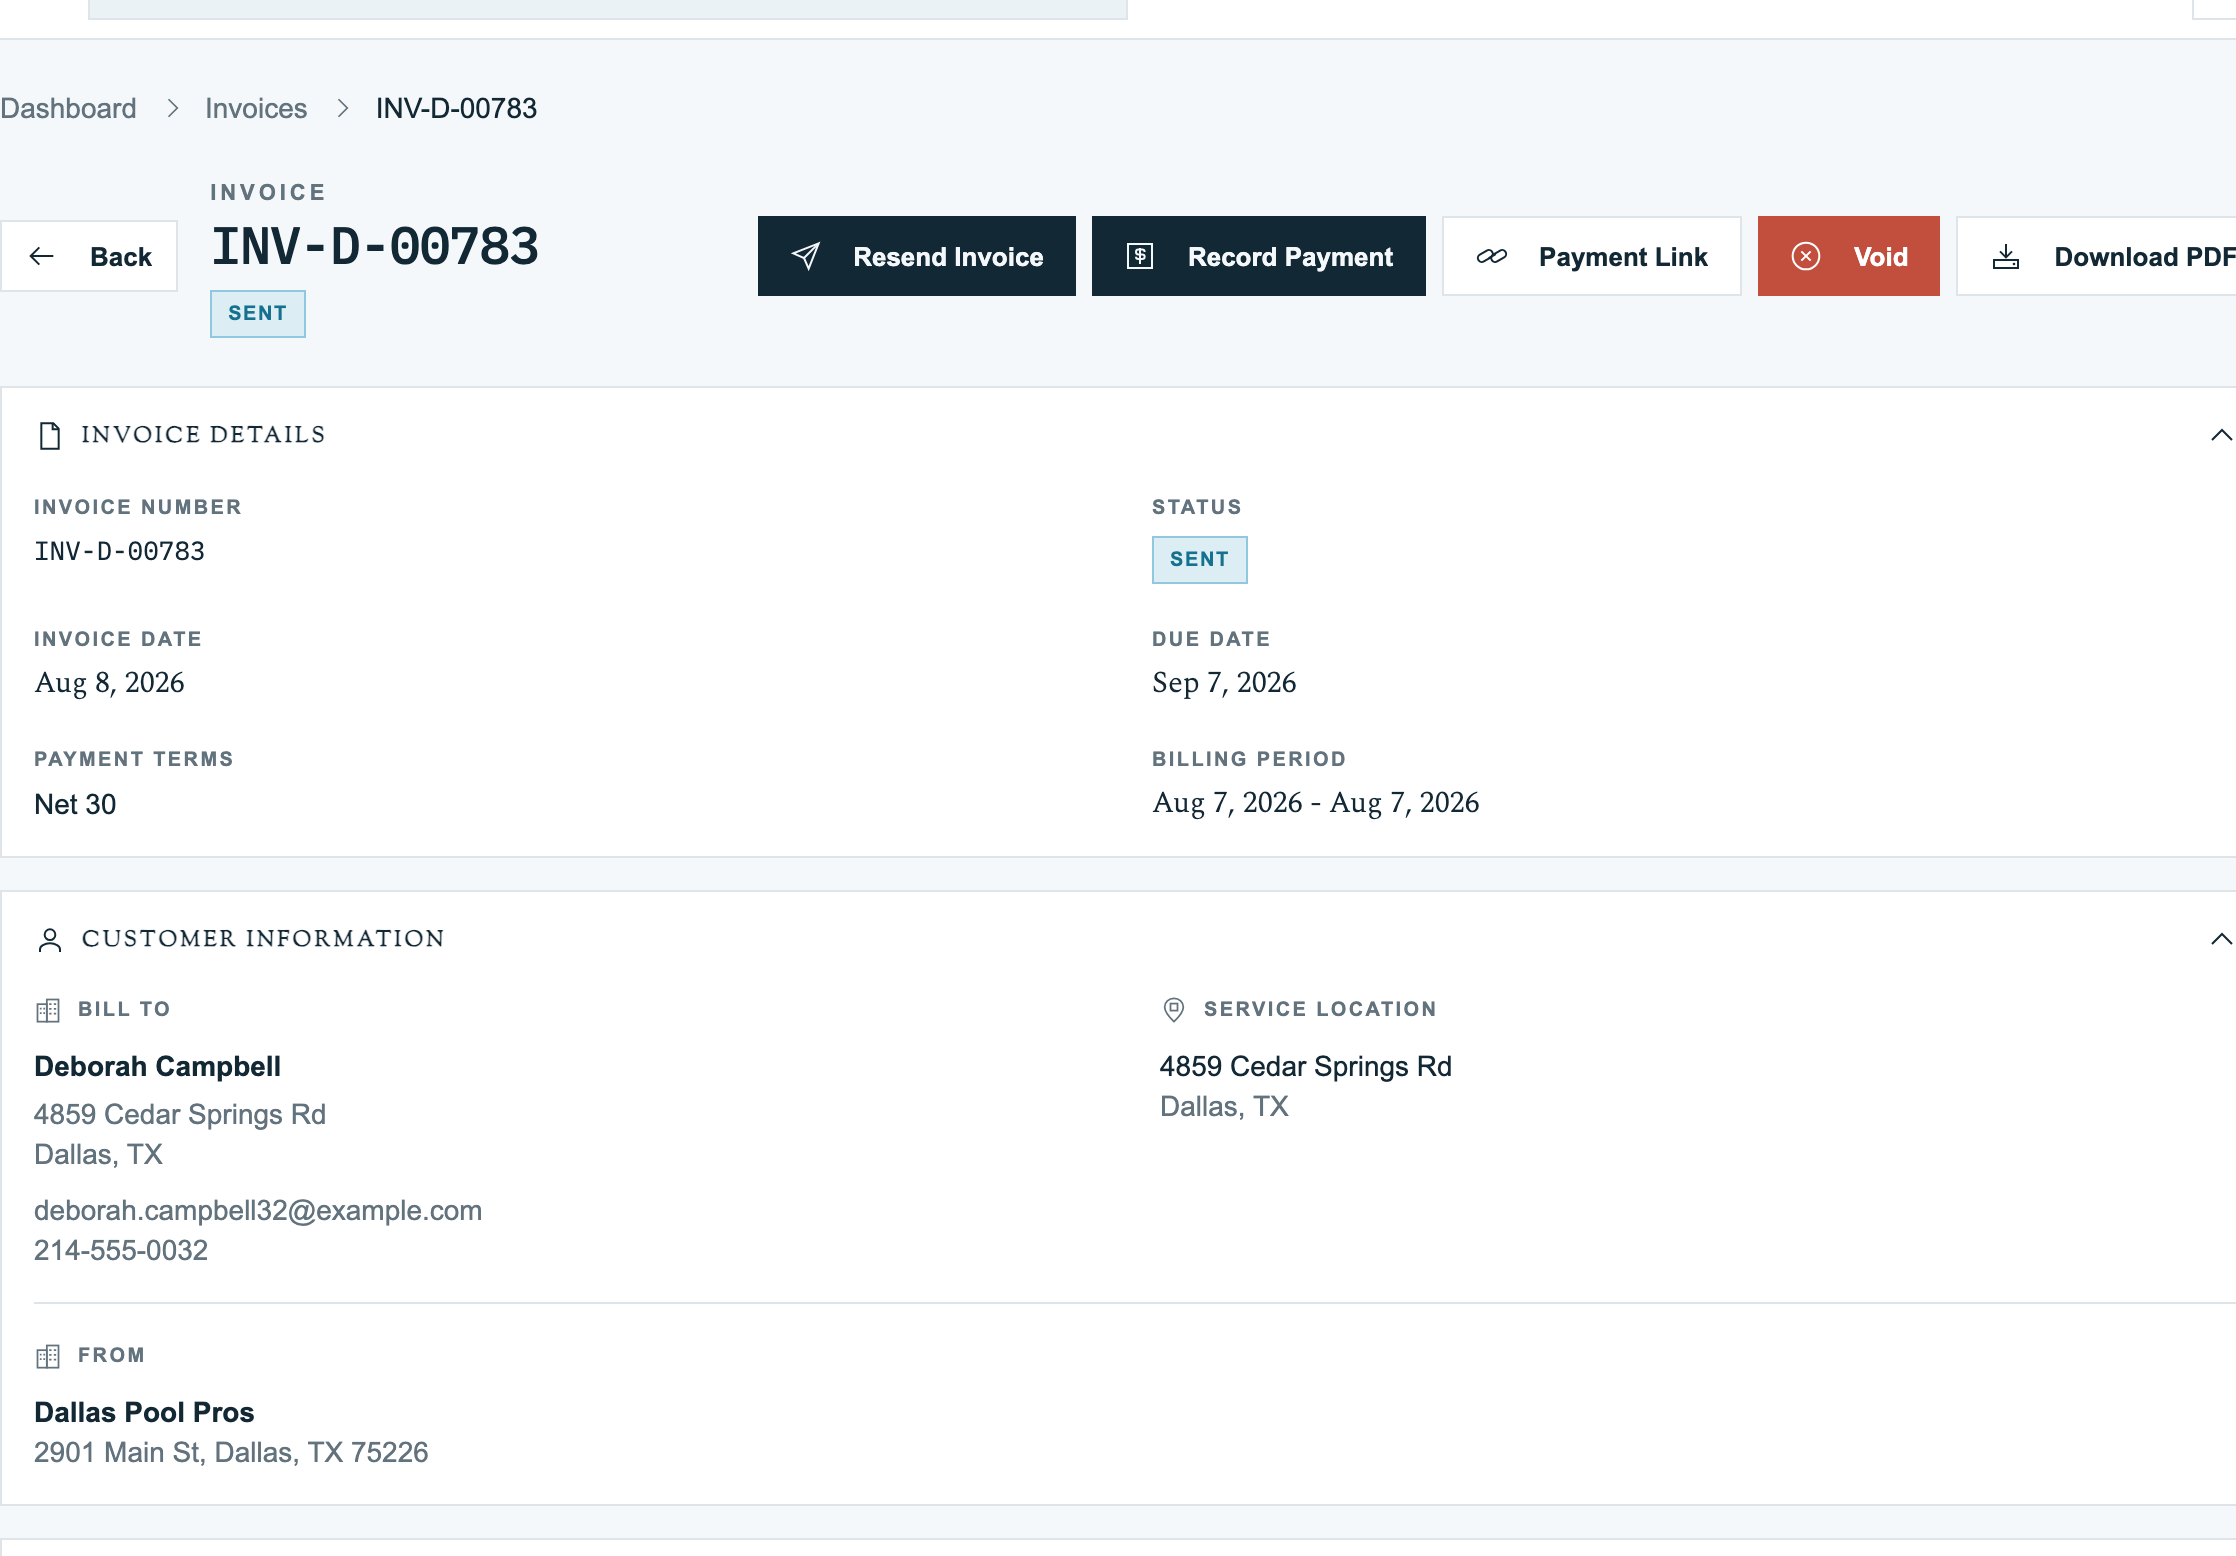Click the paper plane icon on Resend Invoice
This screenshot has width=2236, height=1556.
pos(806,257)
